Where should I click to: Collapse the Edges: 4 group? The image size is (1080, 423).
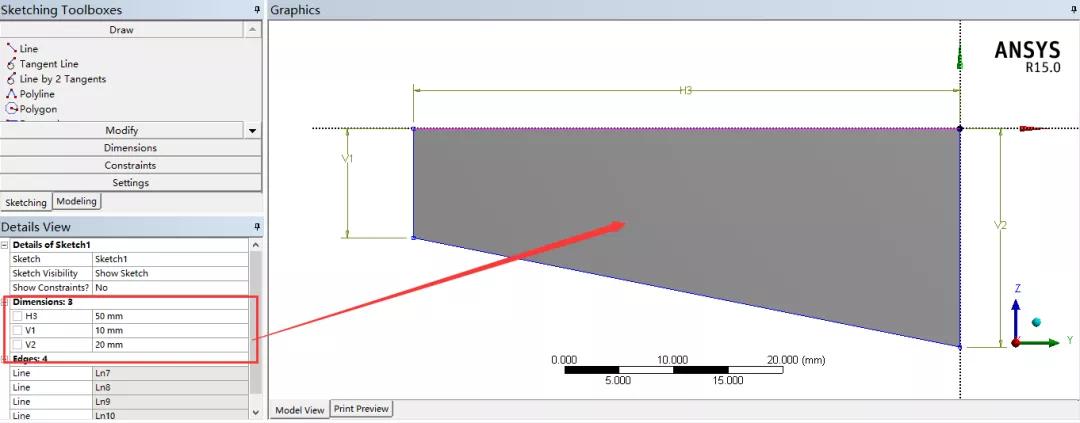[x=5, y=359]
